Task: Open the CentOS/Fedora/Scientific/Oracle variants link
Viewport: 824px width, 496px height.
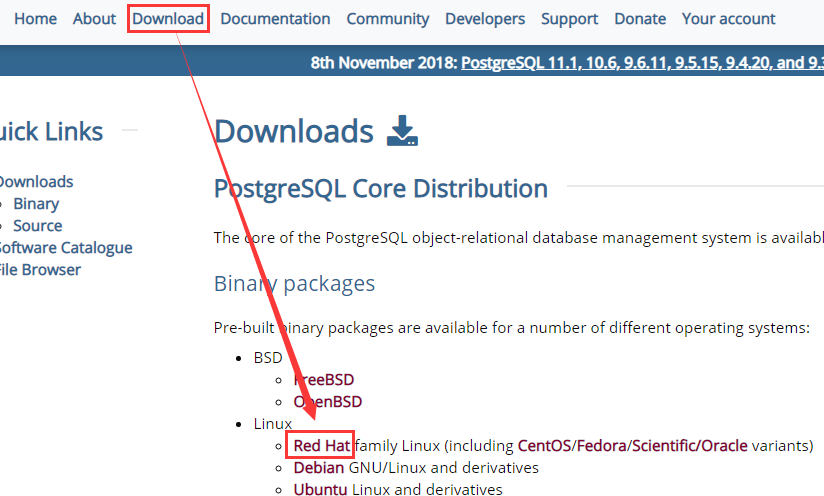Action: [633, 446]
